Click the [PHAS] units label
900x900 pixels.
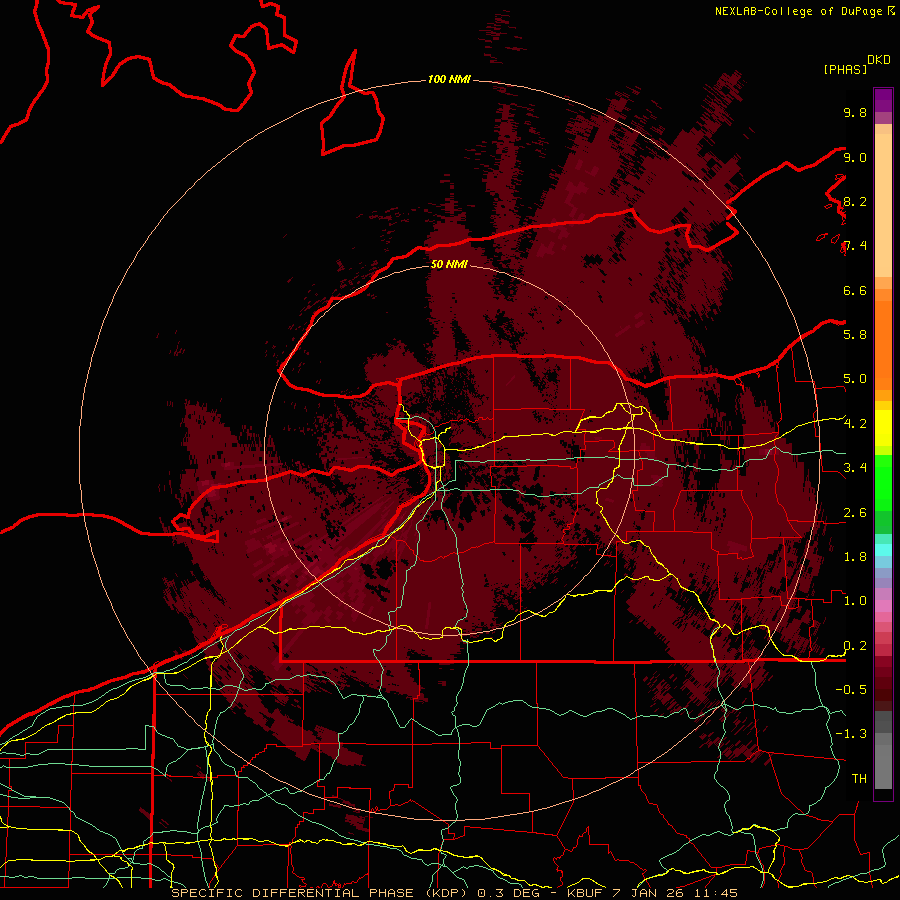845,70
